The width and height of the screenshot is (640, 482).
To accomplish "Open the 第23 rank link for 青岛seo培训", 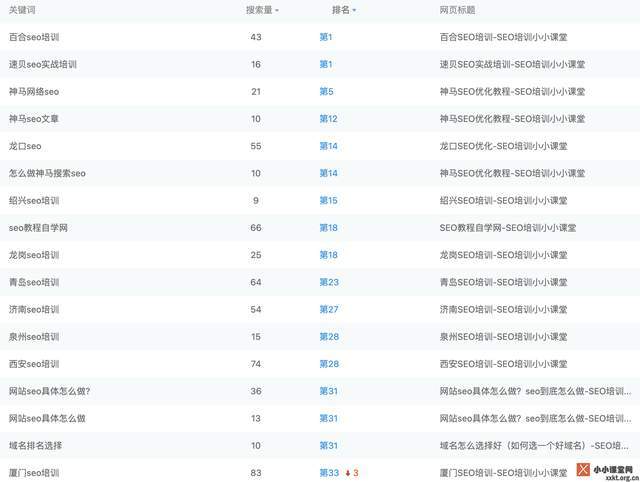I will [x=329, y=282].
